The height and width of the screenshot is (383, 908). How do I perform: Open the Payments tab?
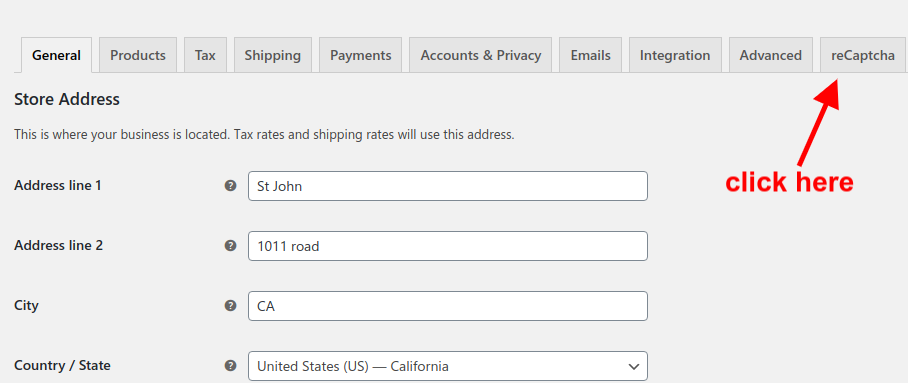361,56
